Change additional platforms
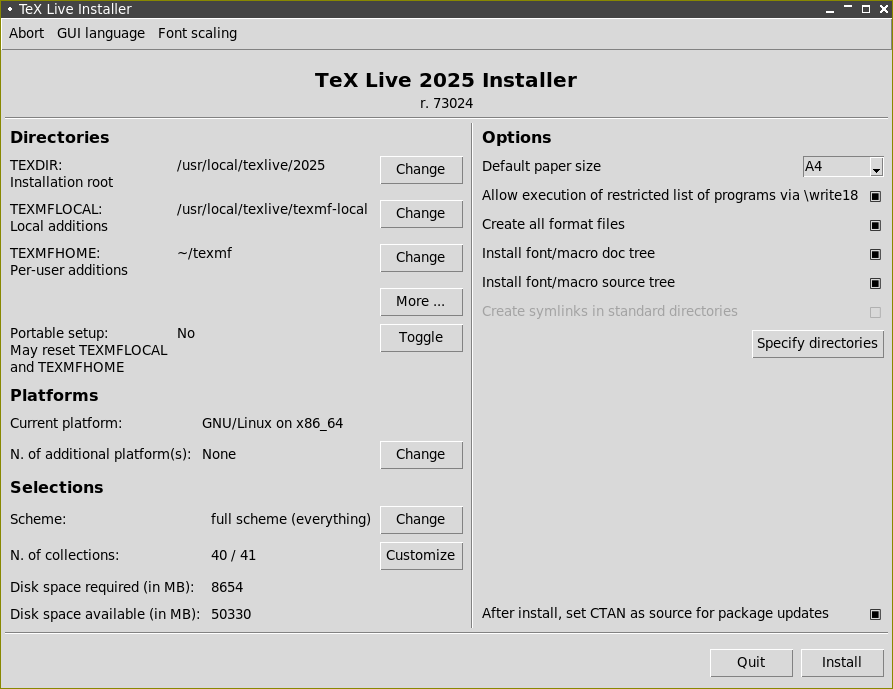 pyautogui.click(x=421, y=455)
